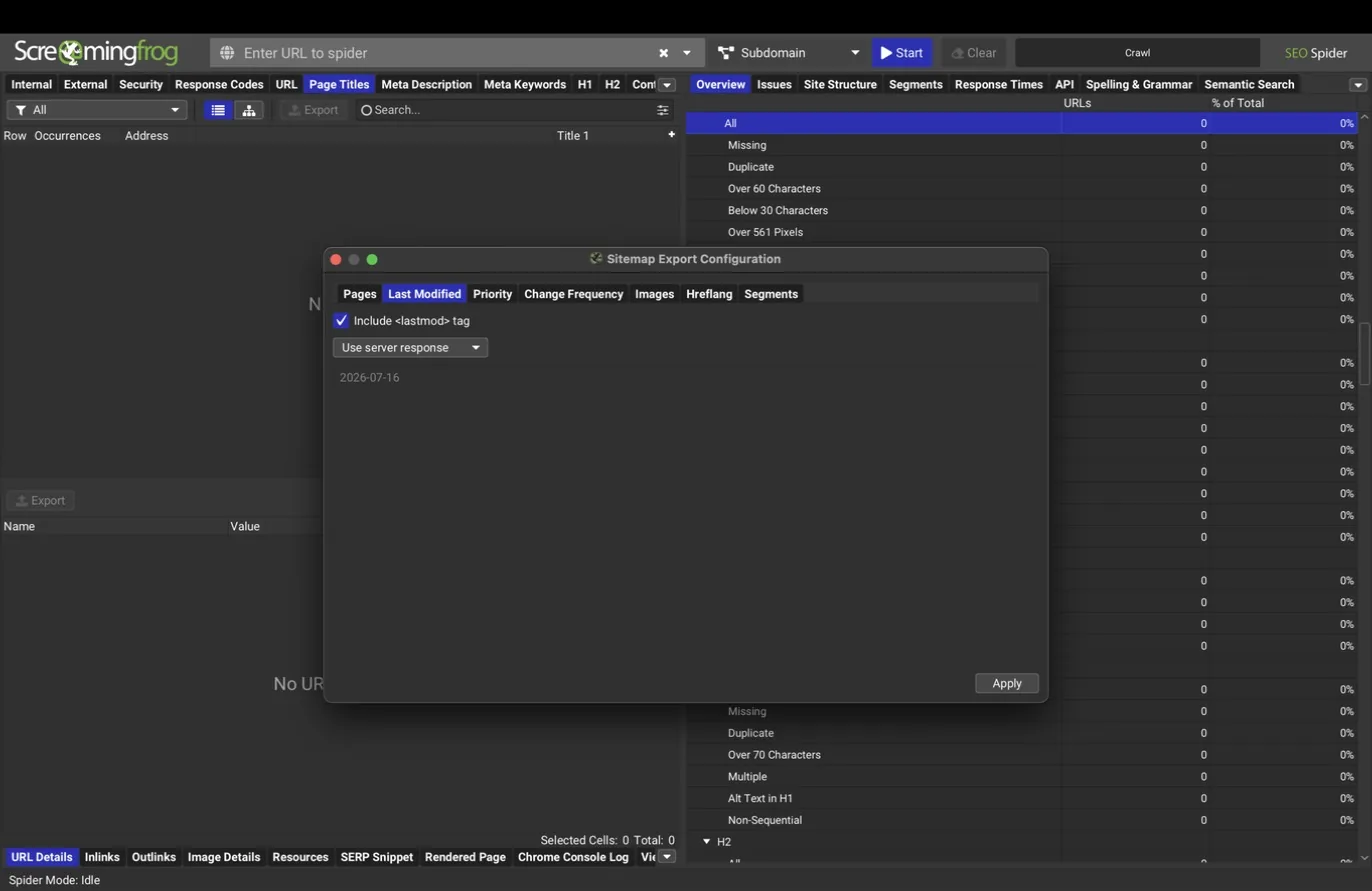Select the Below 30 Characters row

(x=1023, y=211)
